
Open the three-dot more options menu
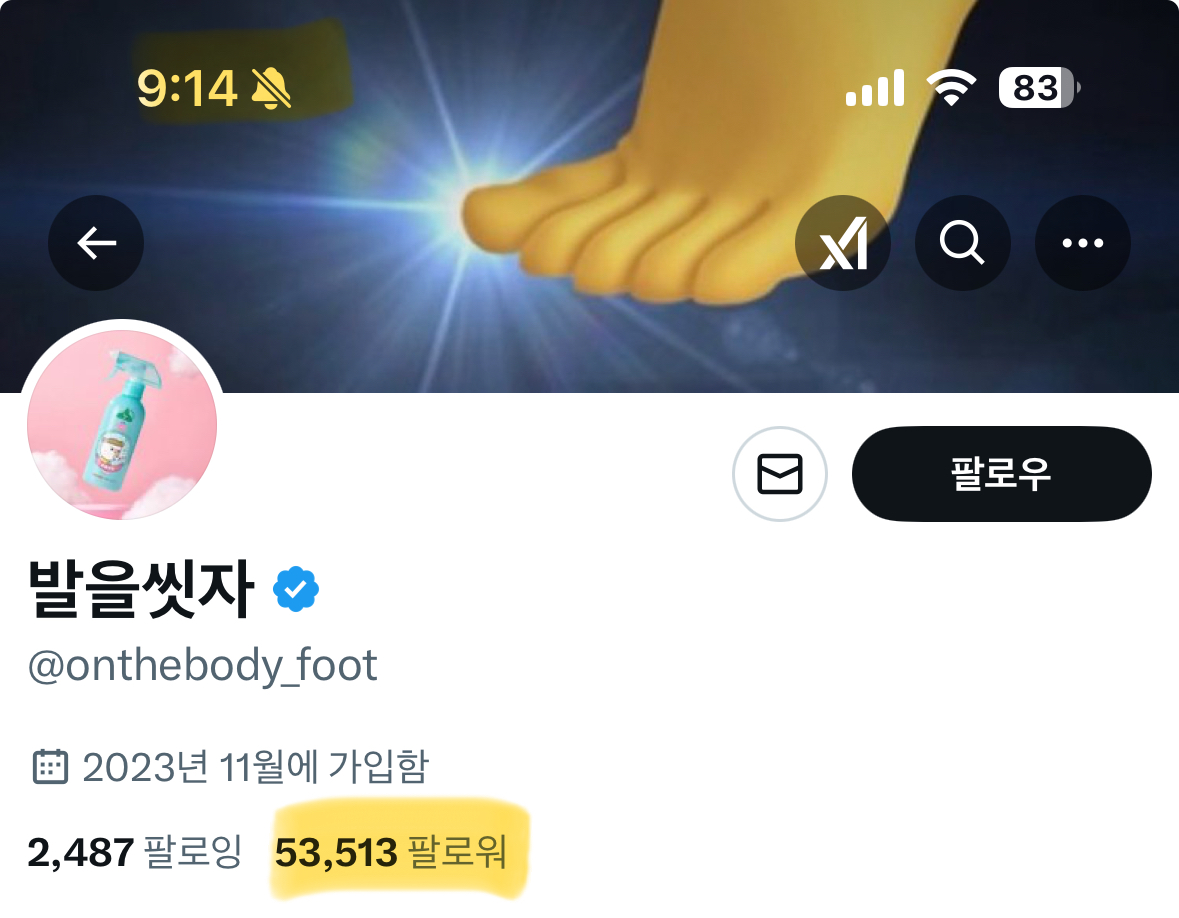(1083, 243)
